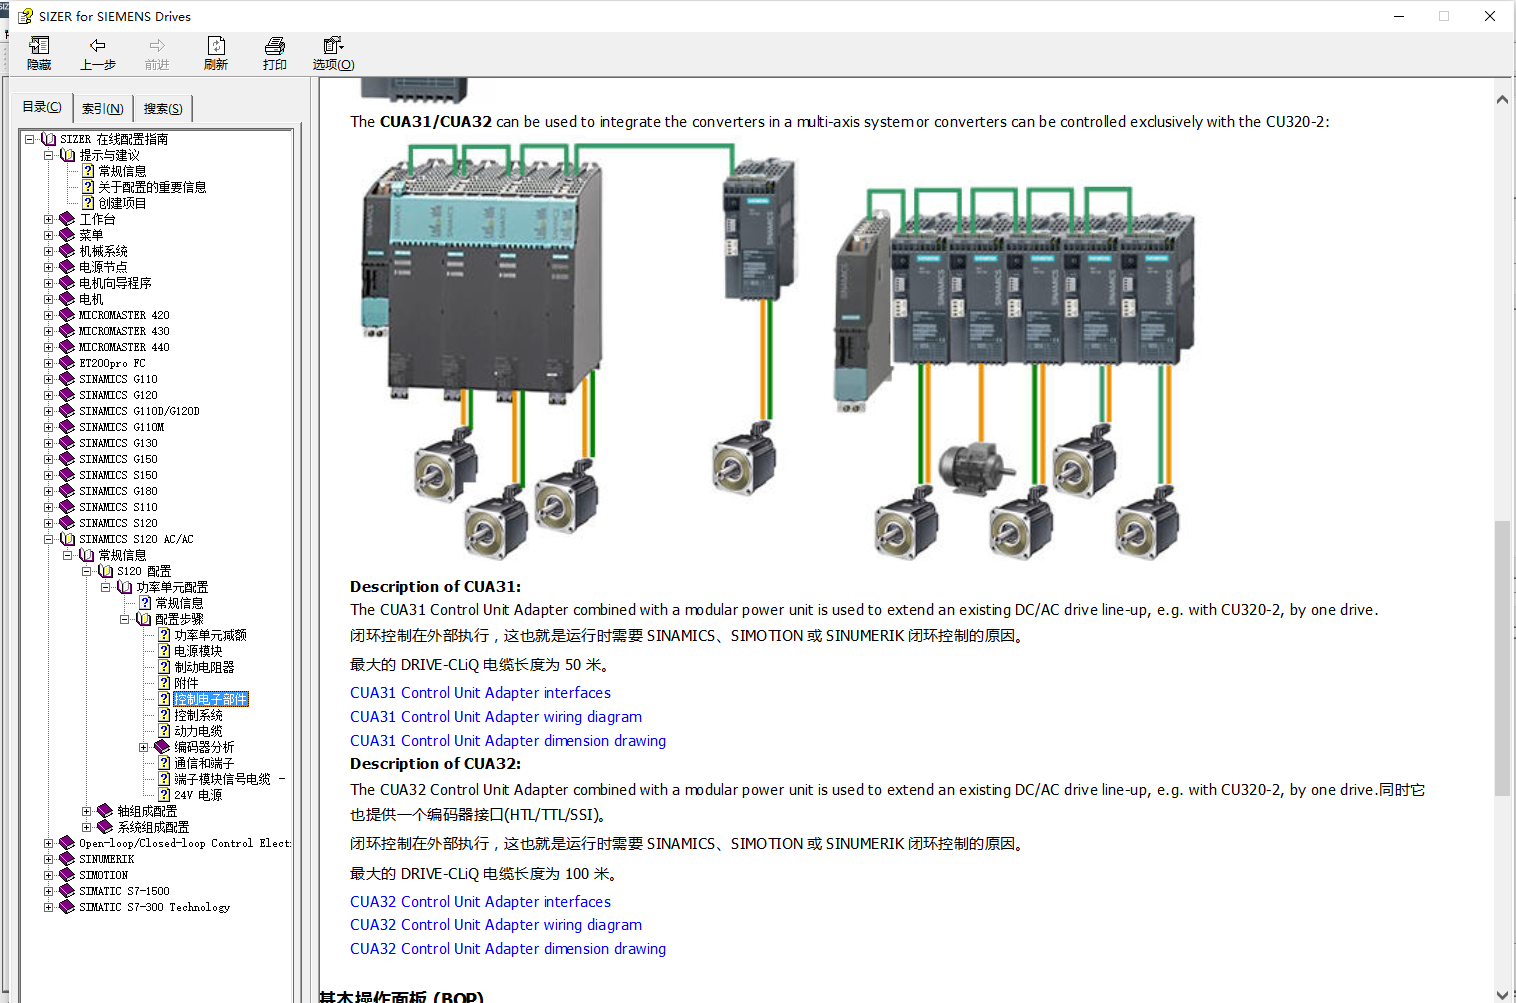This screenshot has width=1516, height=1003.
Task: Click the SIZER app icon in title bar
Action: pos(25,16)
